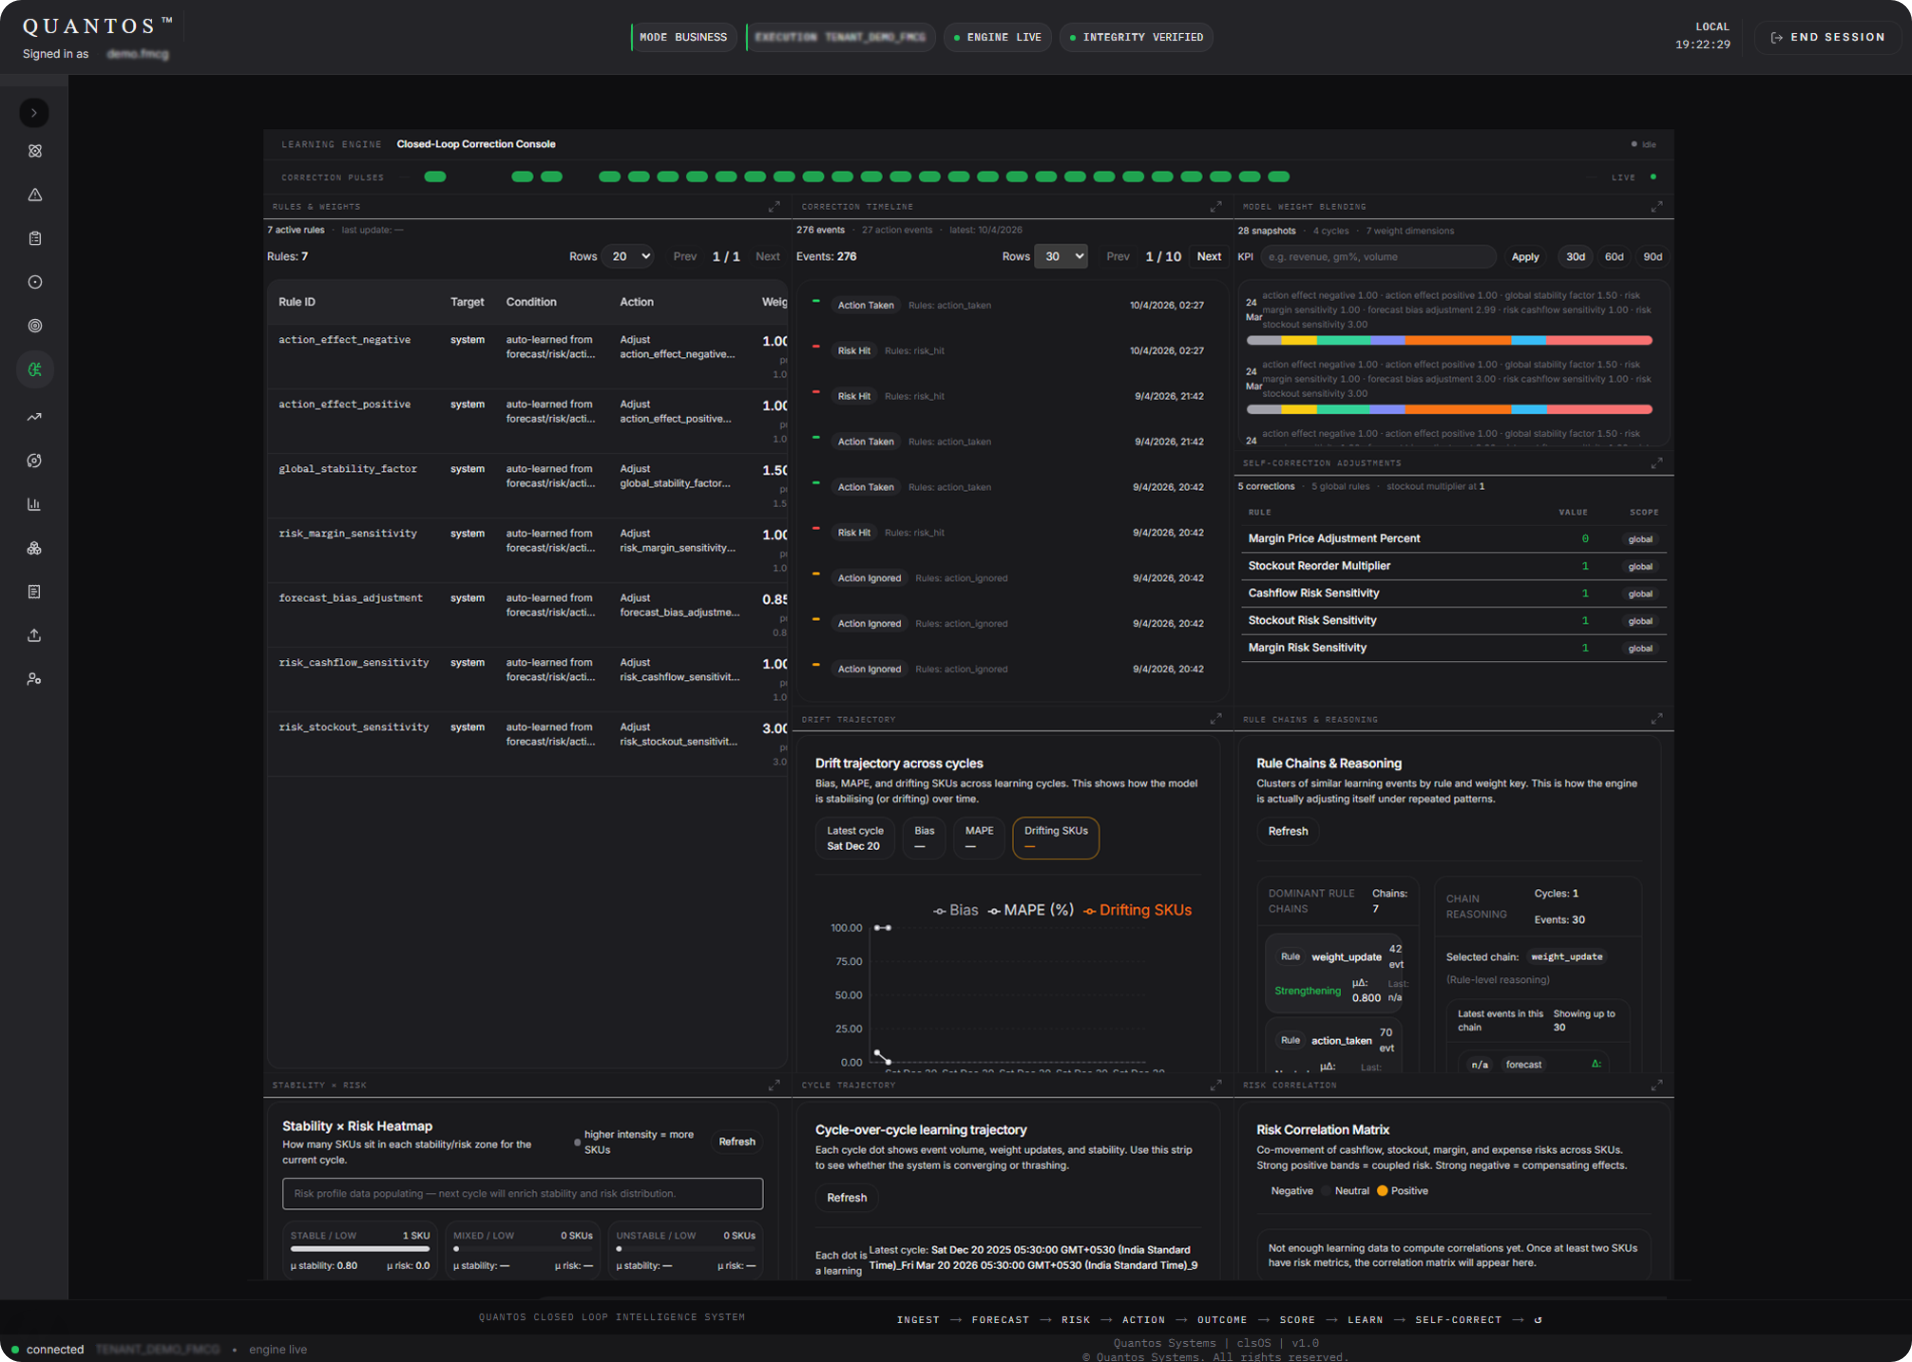
Task: Open the receipt icon in the sidebar
Action: point(35,592)
